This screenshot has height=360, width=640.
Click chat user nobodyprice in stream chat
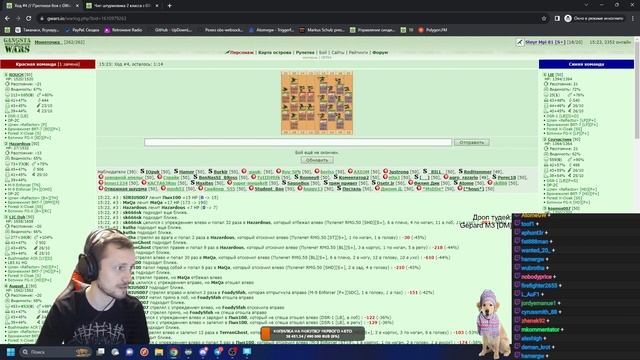coord(536,277)
